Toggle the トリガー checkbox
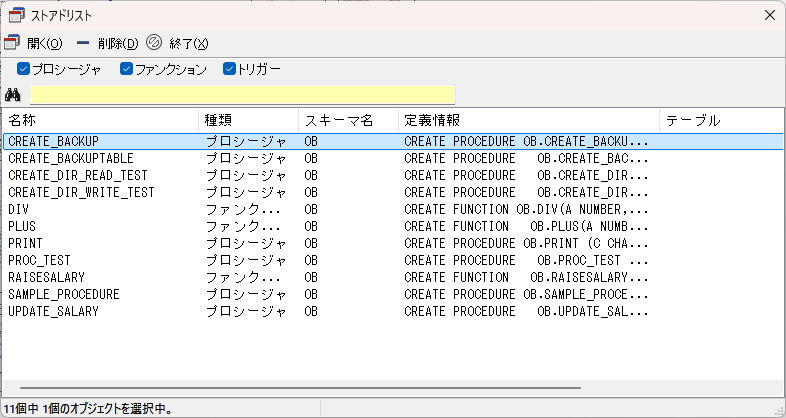Viewport: 786px width, 418px height. (x=229, y=69)
